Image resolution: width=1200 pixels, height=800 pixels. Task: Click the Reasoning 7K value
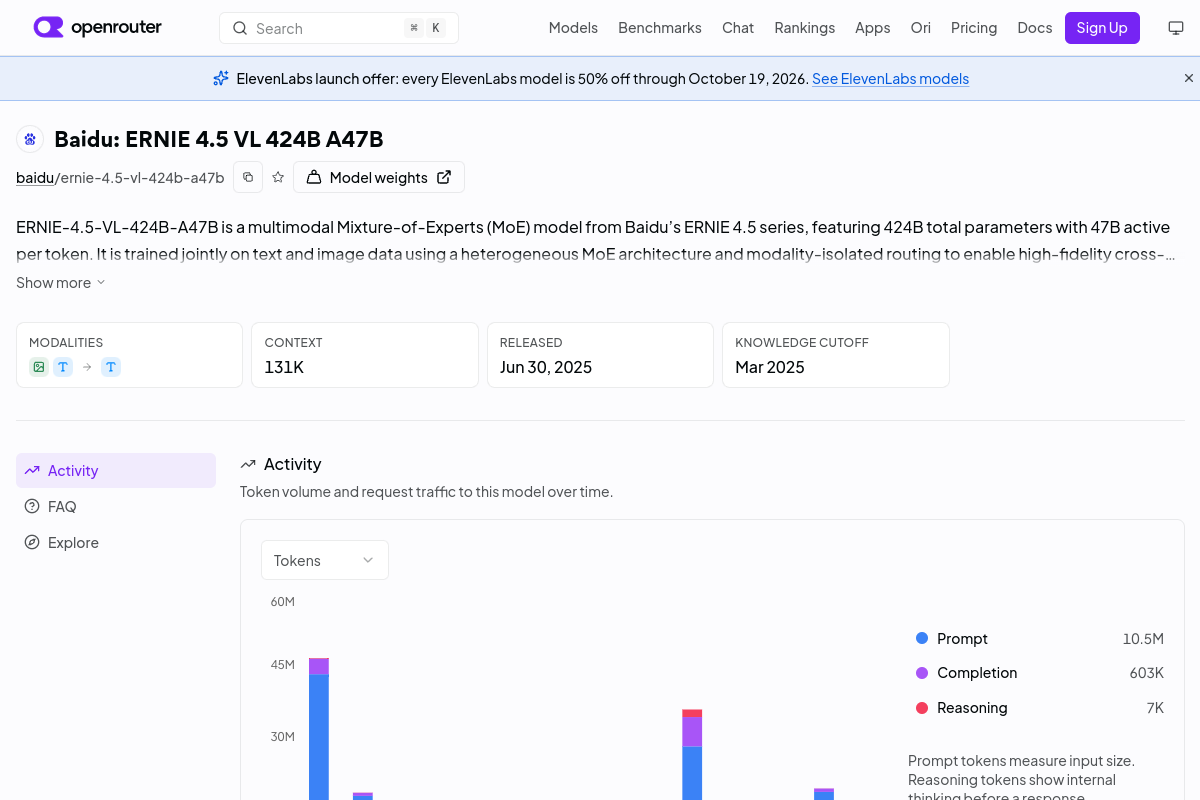click(1155, 708)
